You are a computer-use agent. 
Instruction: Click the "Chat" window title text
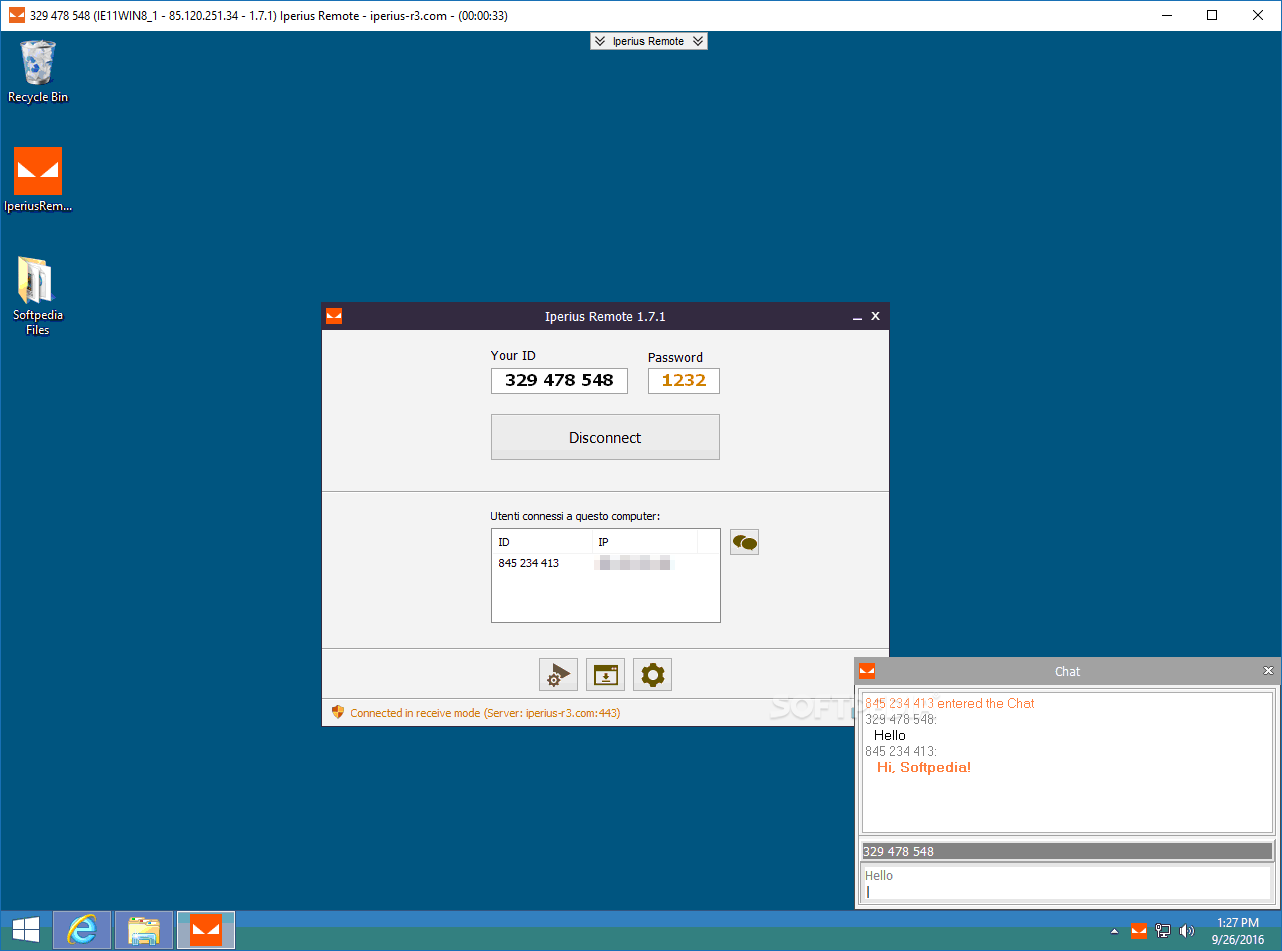pos(1067,671)
